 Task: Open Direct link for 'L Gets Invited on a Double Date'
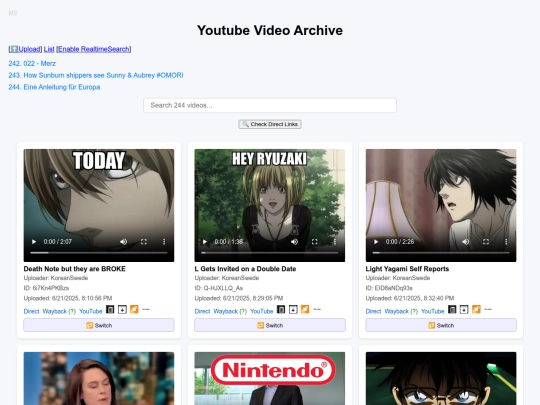(202, 311)
